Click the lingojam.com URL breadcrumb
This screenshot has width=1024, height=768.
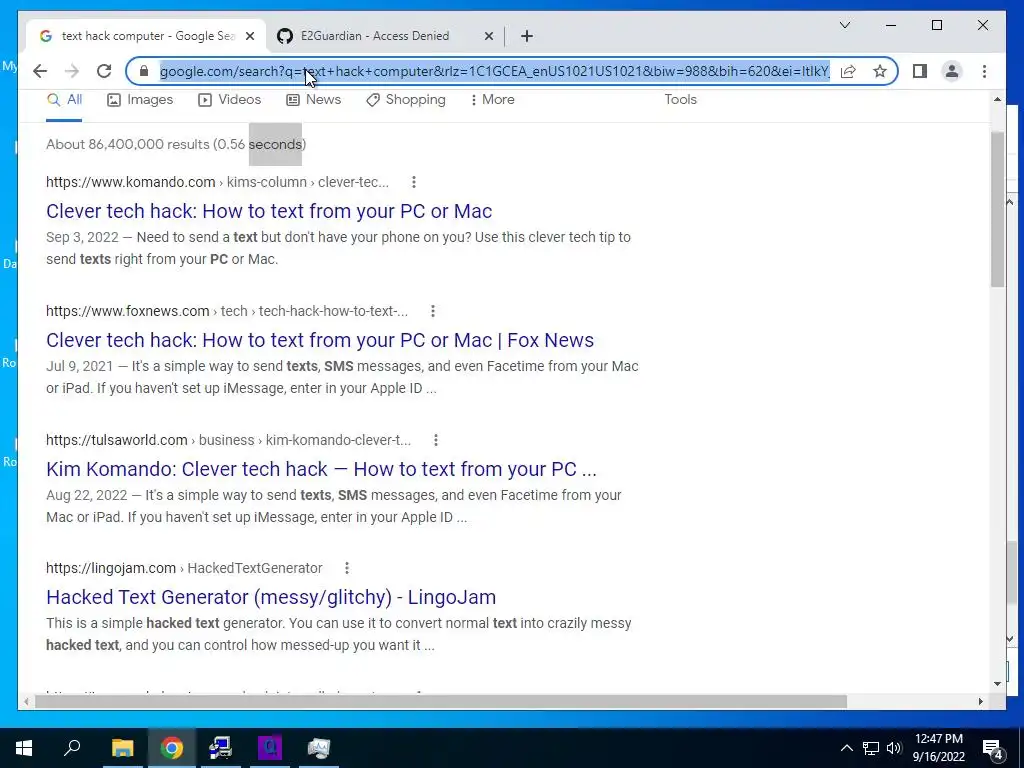click(x=184, y=568)
